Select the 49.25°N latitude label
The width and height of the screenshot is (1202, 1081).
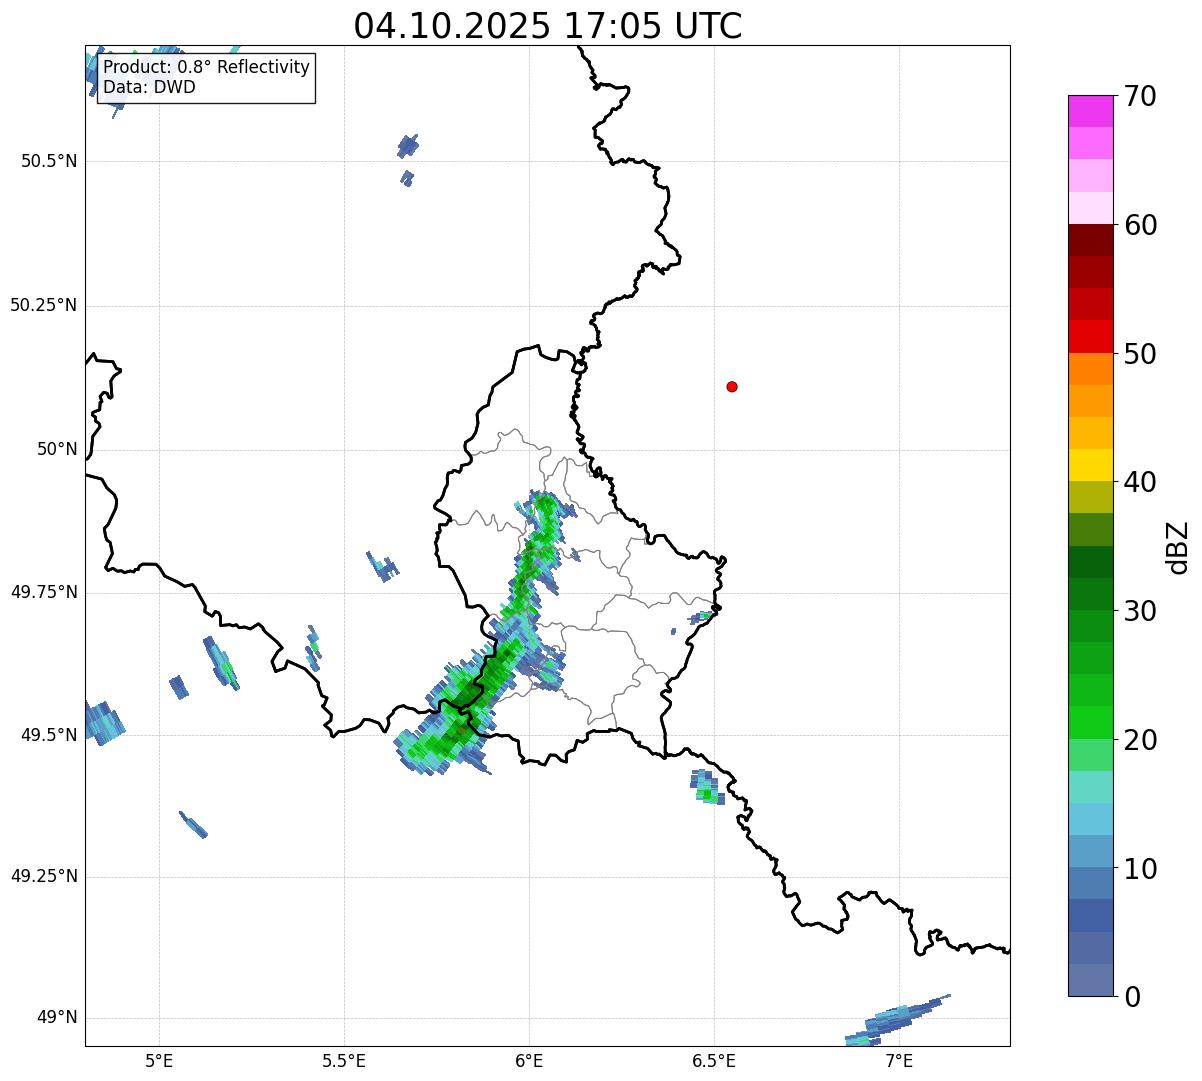(44, 877)
